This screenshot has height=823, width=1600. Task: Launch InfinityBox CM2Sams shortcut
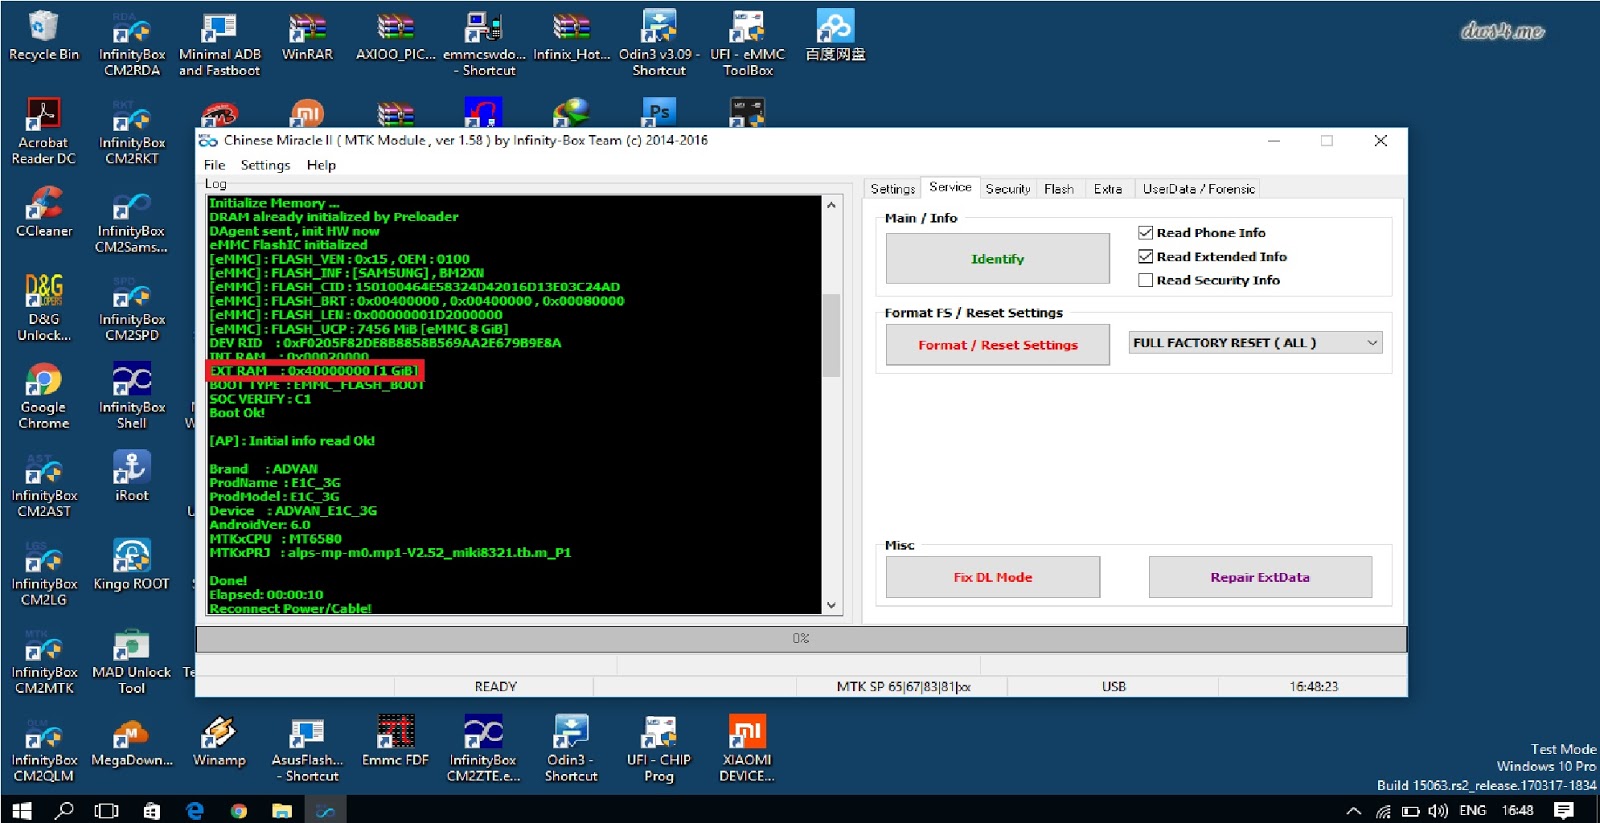point(132,220)
